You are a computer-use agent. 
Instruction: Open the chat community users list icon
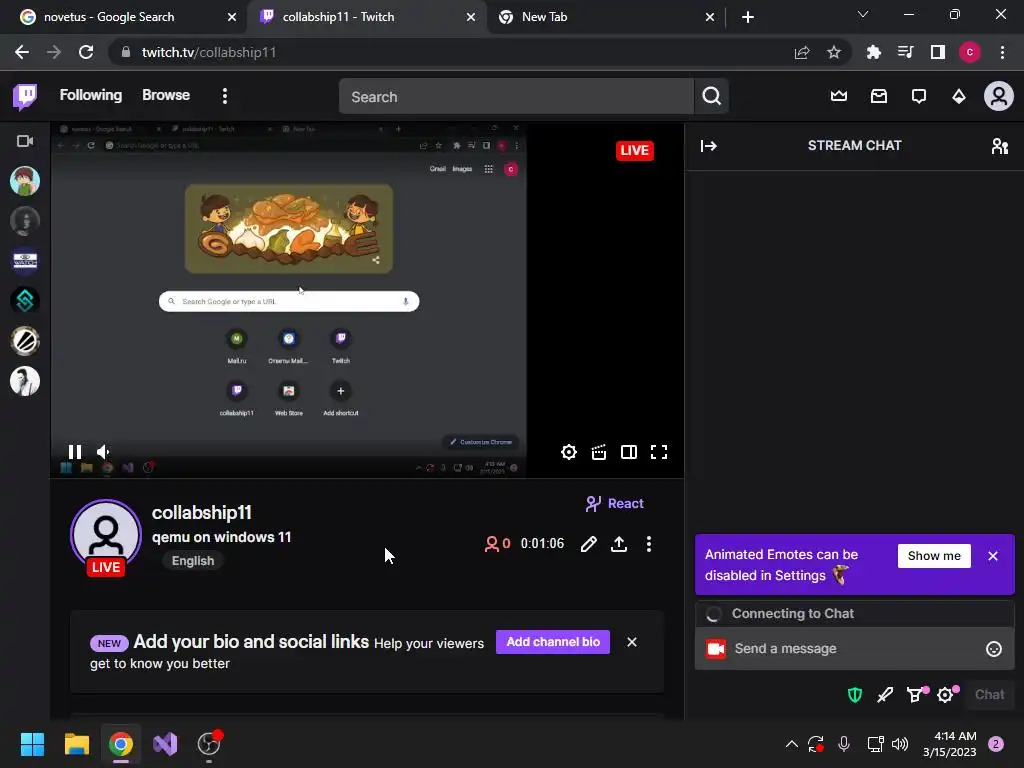1000,146
